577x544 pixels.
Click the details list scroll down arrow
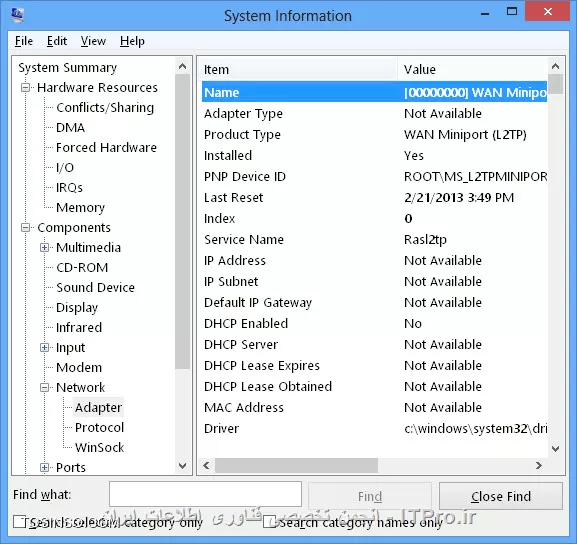(x=555, y=449)
